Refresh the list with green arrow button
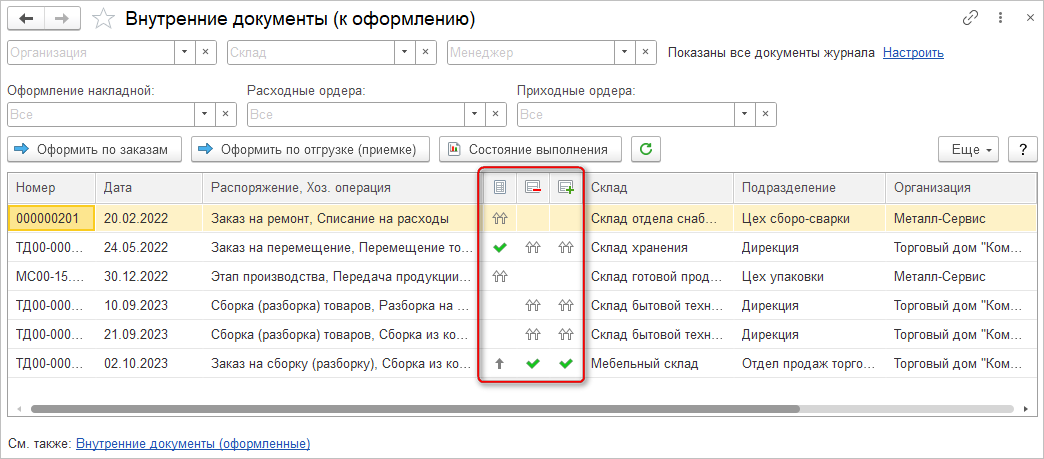The image size is (1044, 459). pos(645,149)
